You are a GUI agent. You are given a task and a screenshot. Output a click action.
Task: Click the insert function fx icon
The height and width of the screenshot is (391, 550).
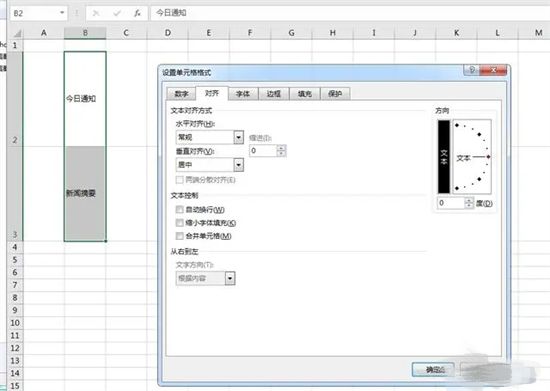(138, 14)
